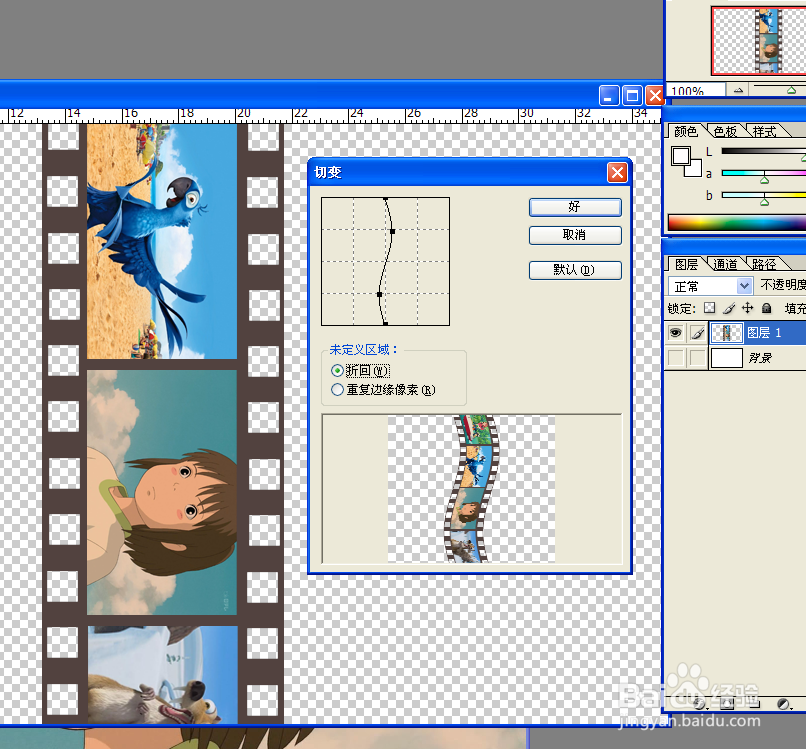Click the Navigator zoom slider handle
This screenshot has width=806, height=749.
pyautogui.click(x=792, y=90)
